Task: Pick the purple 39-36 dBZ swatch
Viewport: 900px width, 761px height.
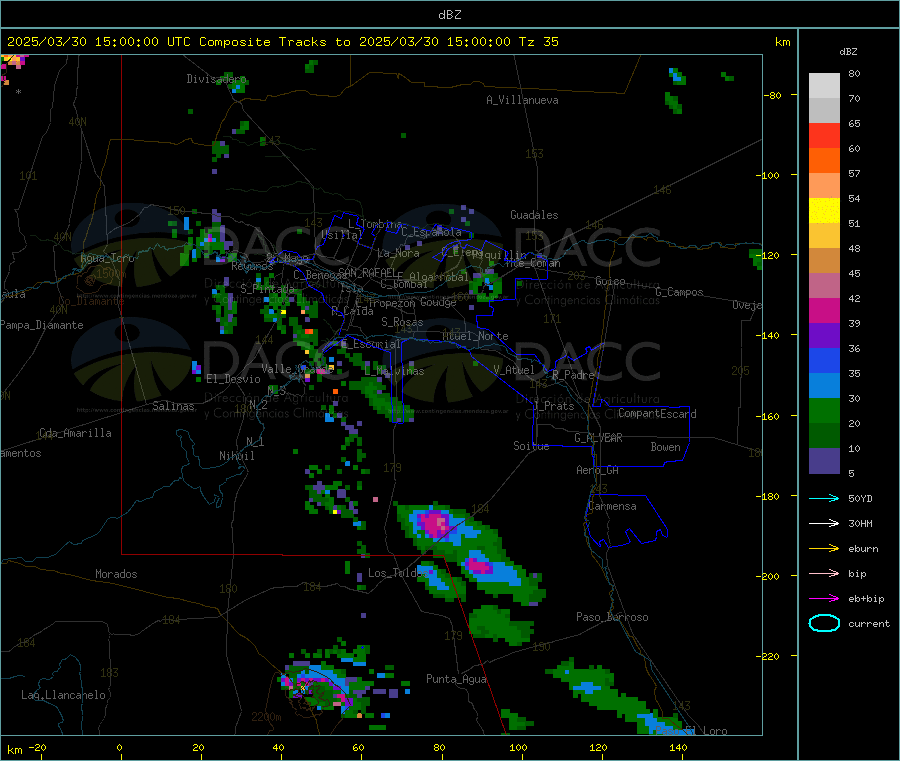Action: click(824, 336)
